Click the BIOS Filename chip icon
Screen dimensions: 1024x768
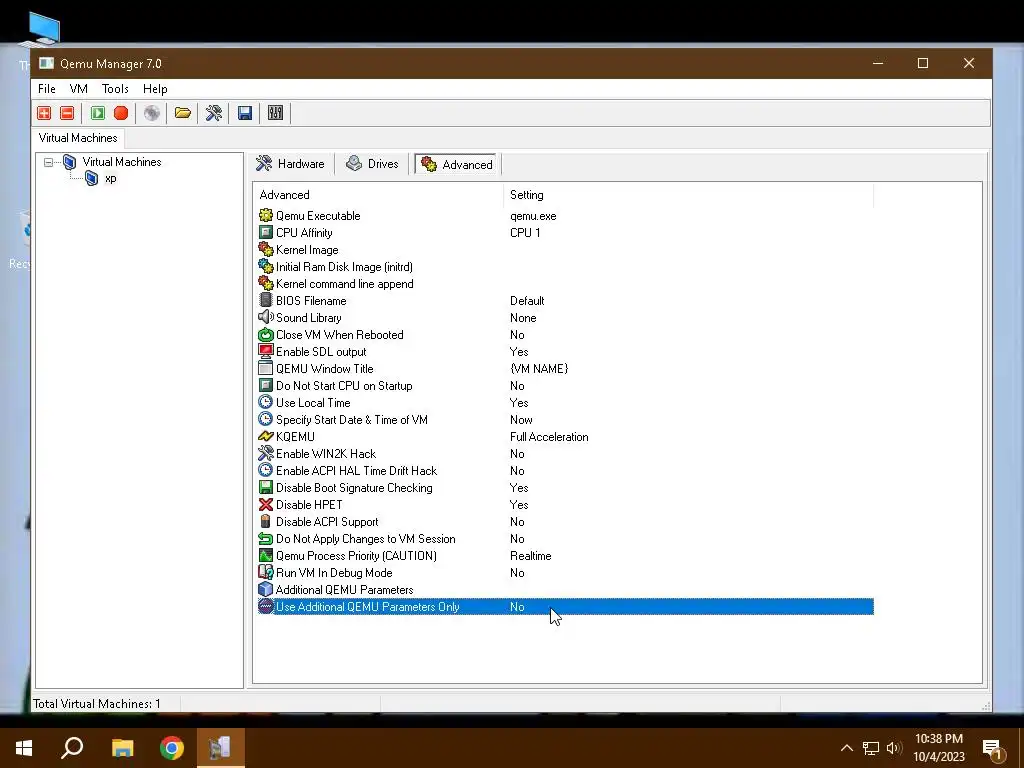point(266,300)
